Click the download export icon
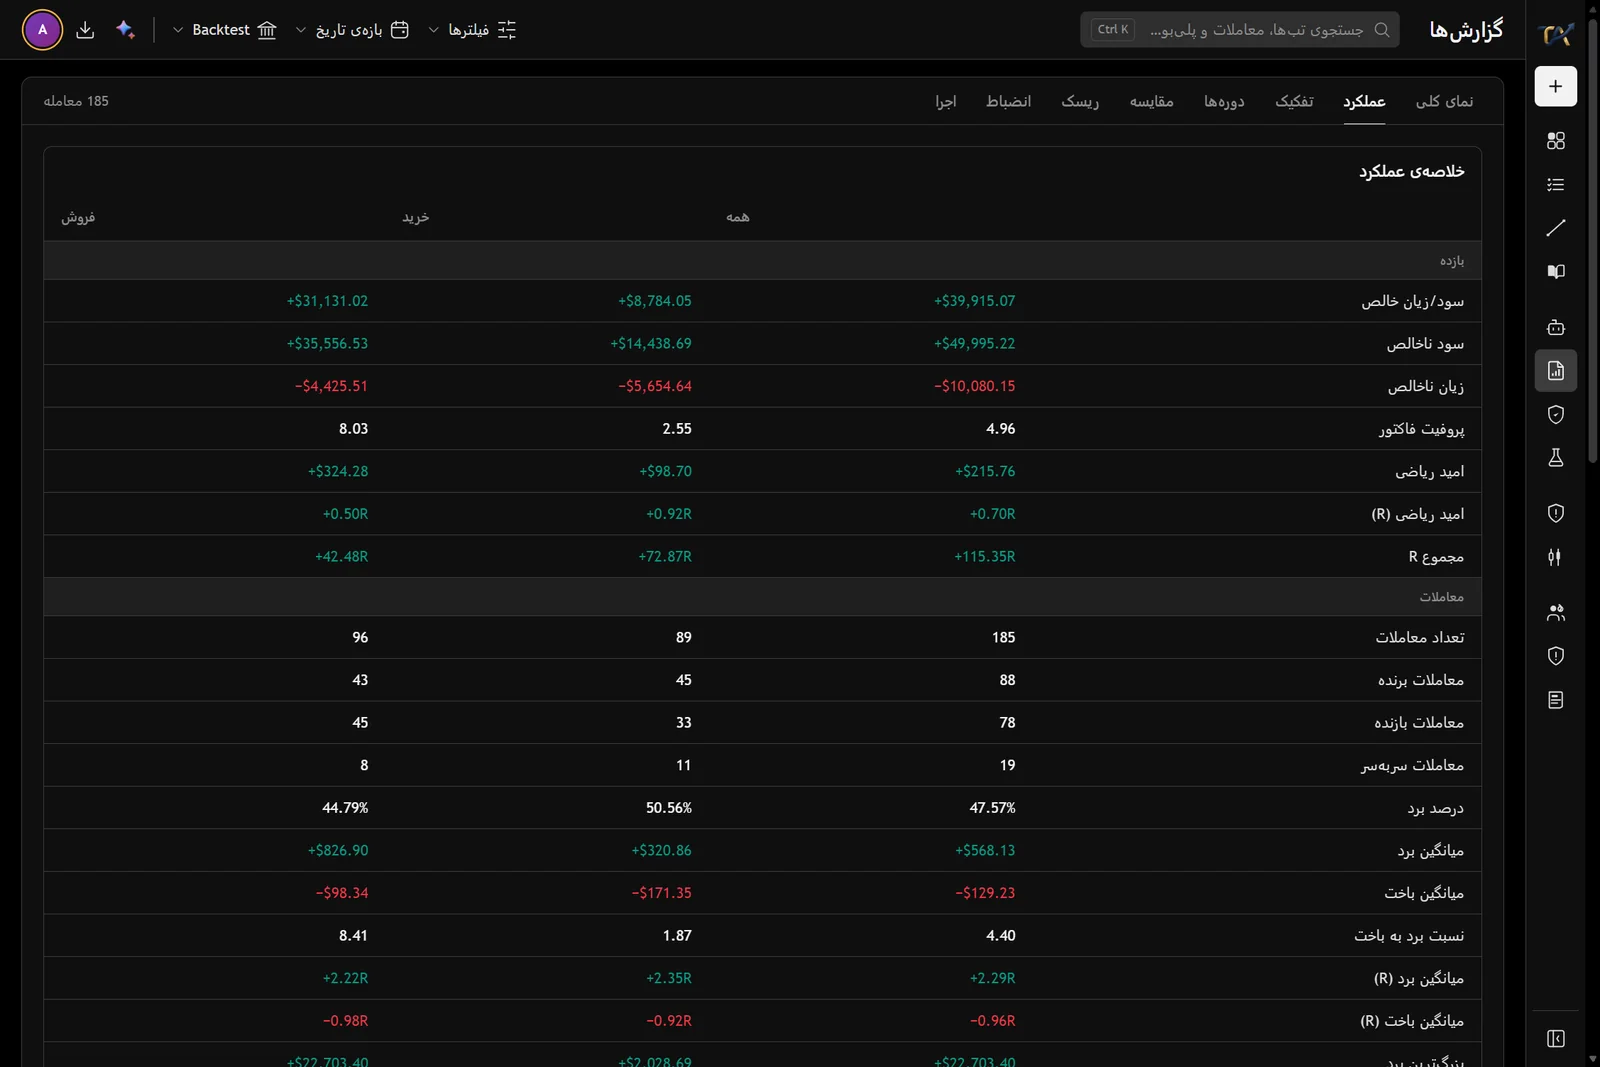This screenshot has width=1600, height=1067. coord(85,30)
